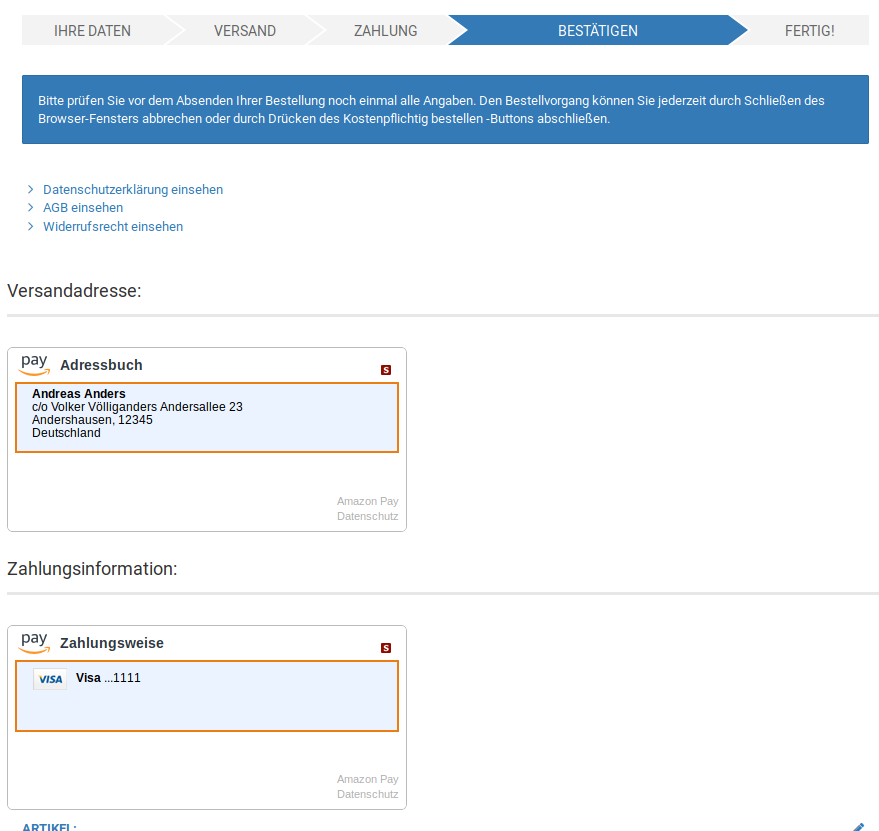This screenshot has width=879, height=831.
Task: Go back to the Ihre Daten step
Action: click(x=92, y=31)
